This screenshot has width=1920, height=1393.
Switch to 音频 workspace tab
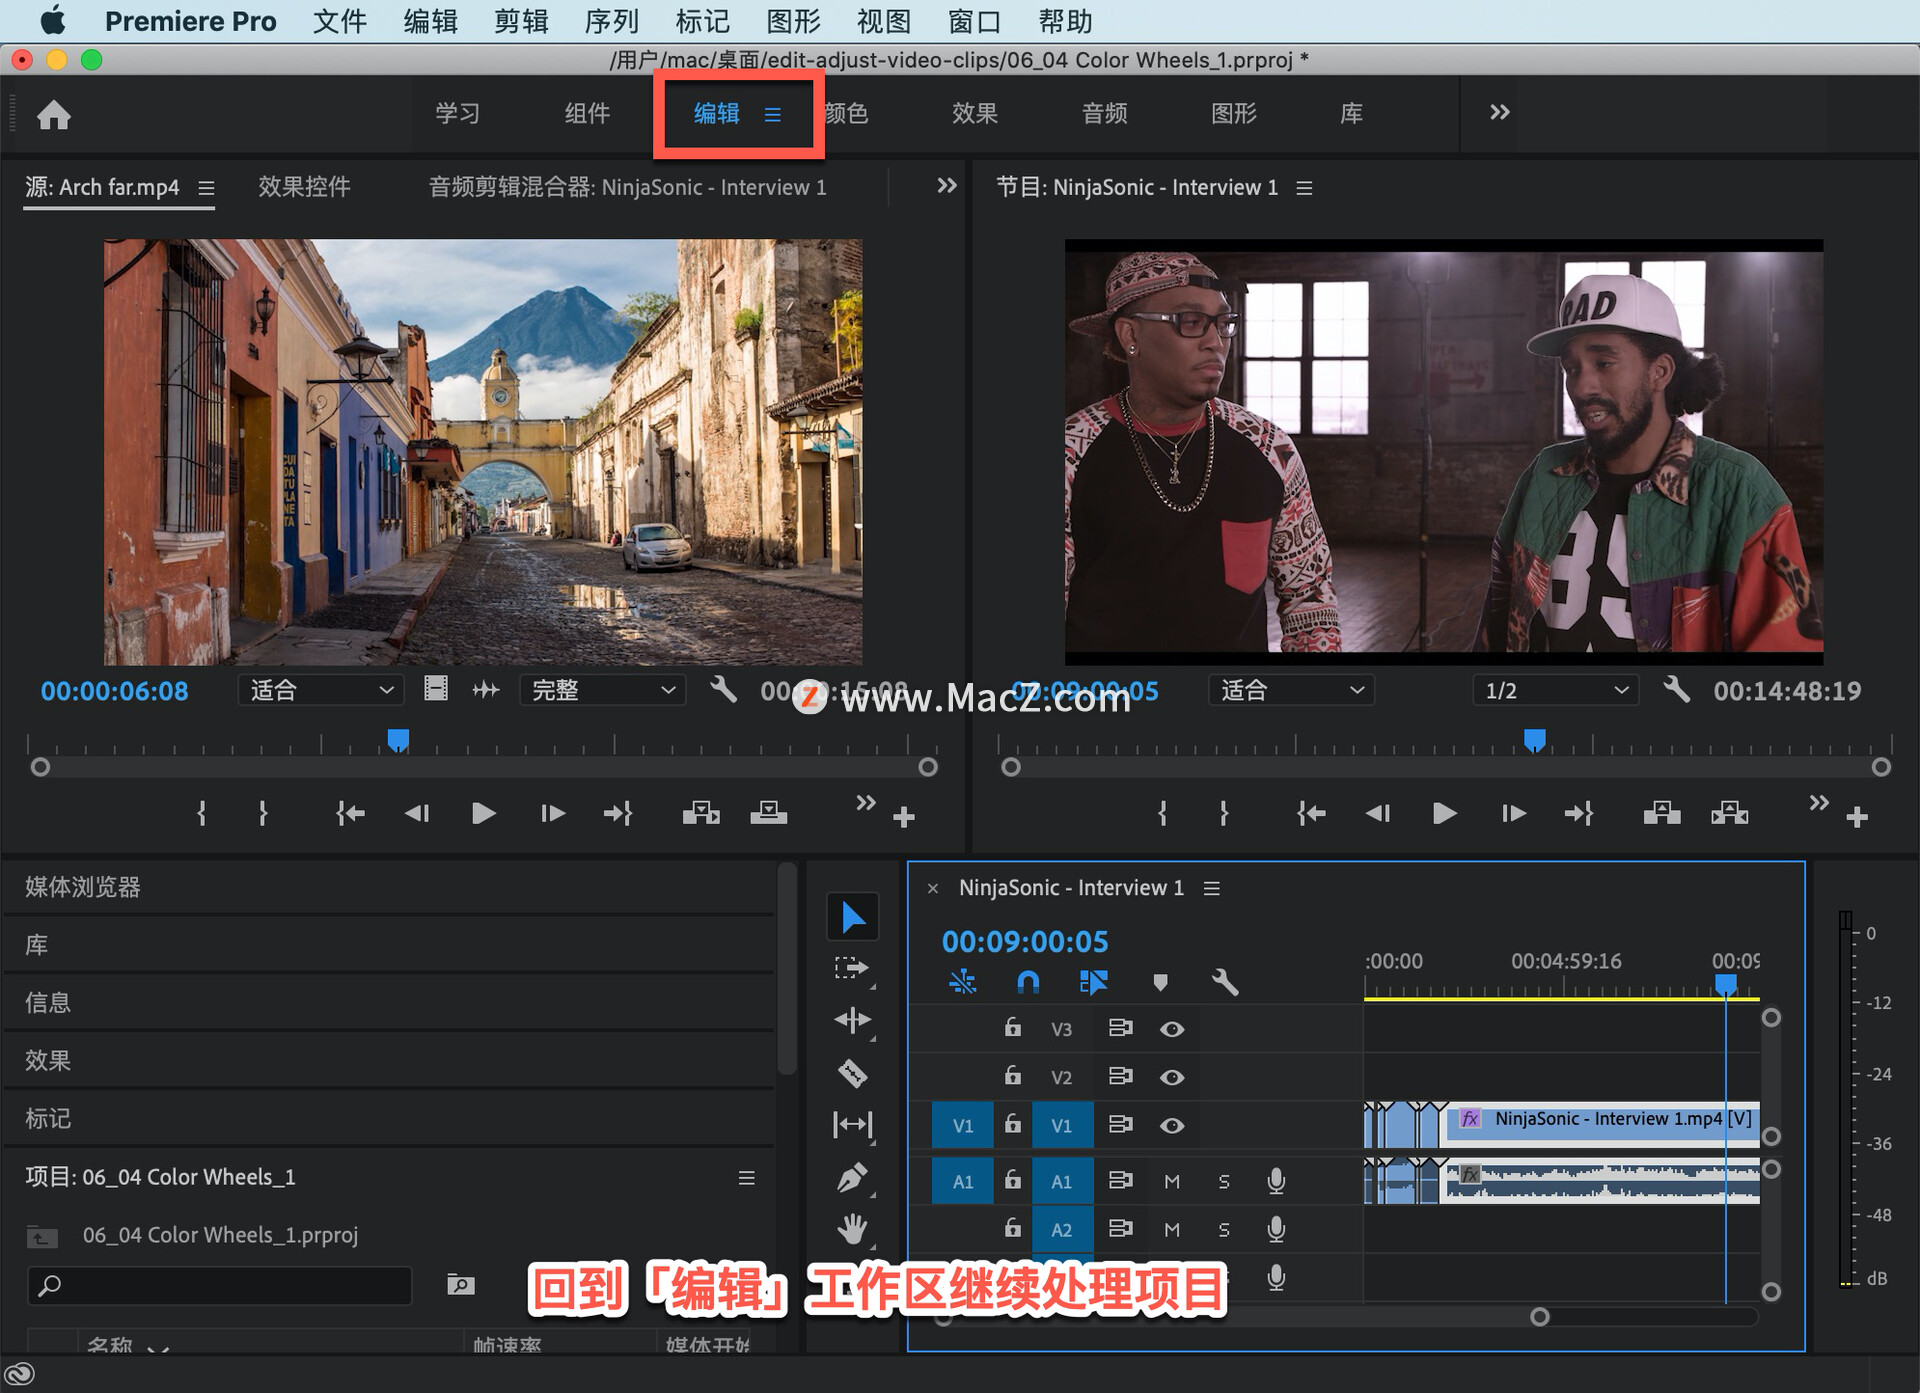click(1104, 113)
